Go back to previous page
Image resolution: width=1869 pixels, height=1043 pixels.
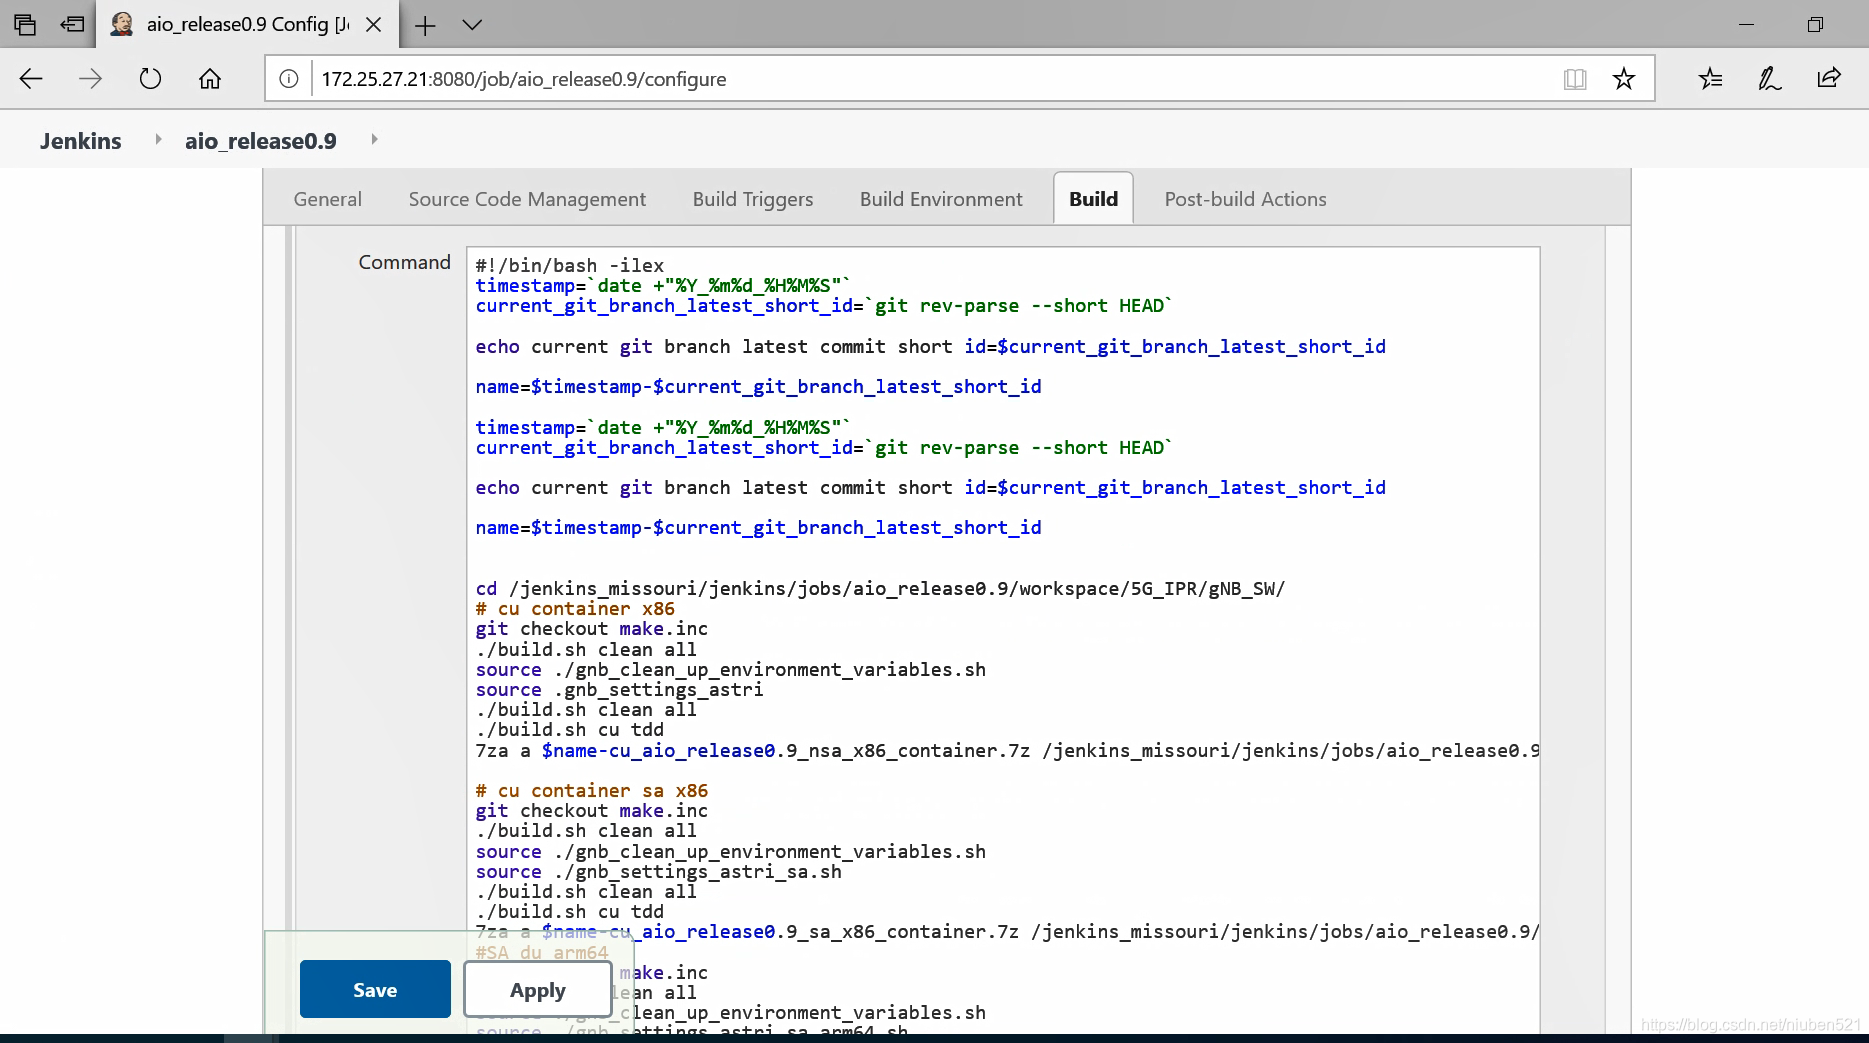click(x=31, y=79)
